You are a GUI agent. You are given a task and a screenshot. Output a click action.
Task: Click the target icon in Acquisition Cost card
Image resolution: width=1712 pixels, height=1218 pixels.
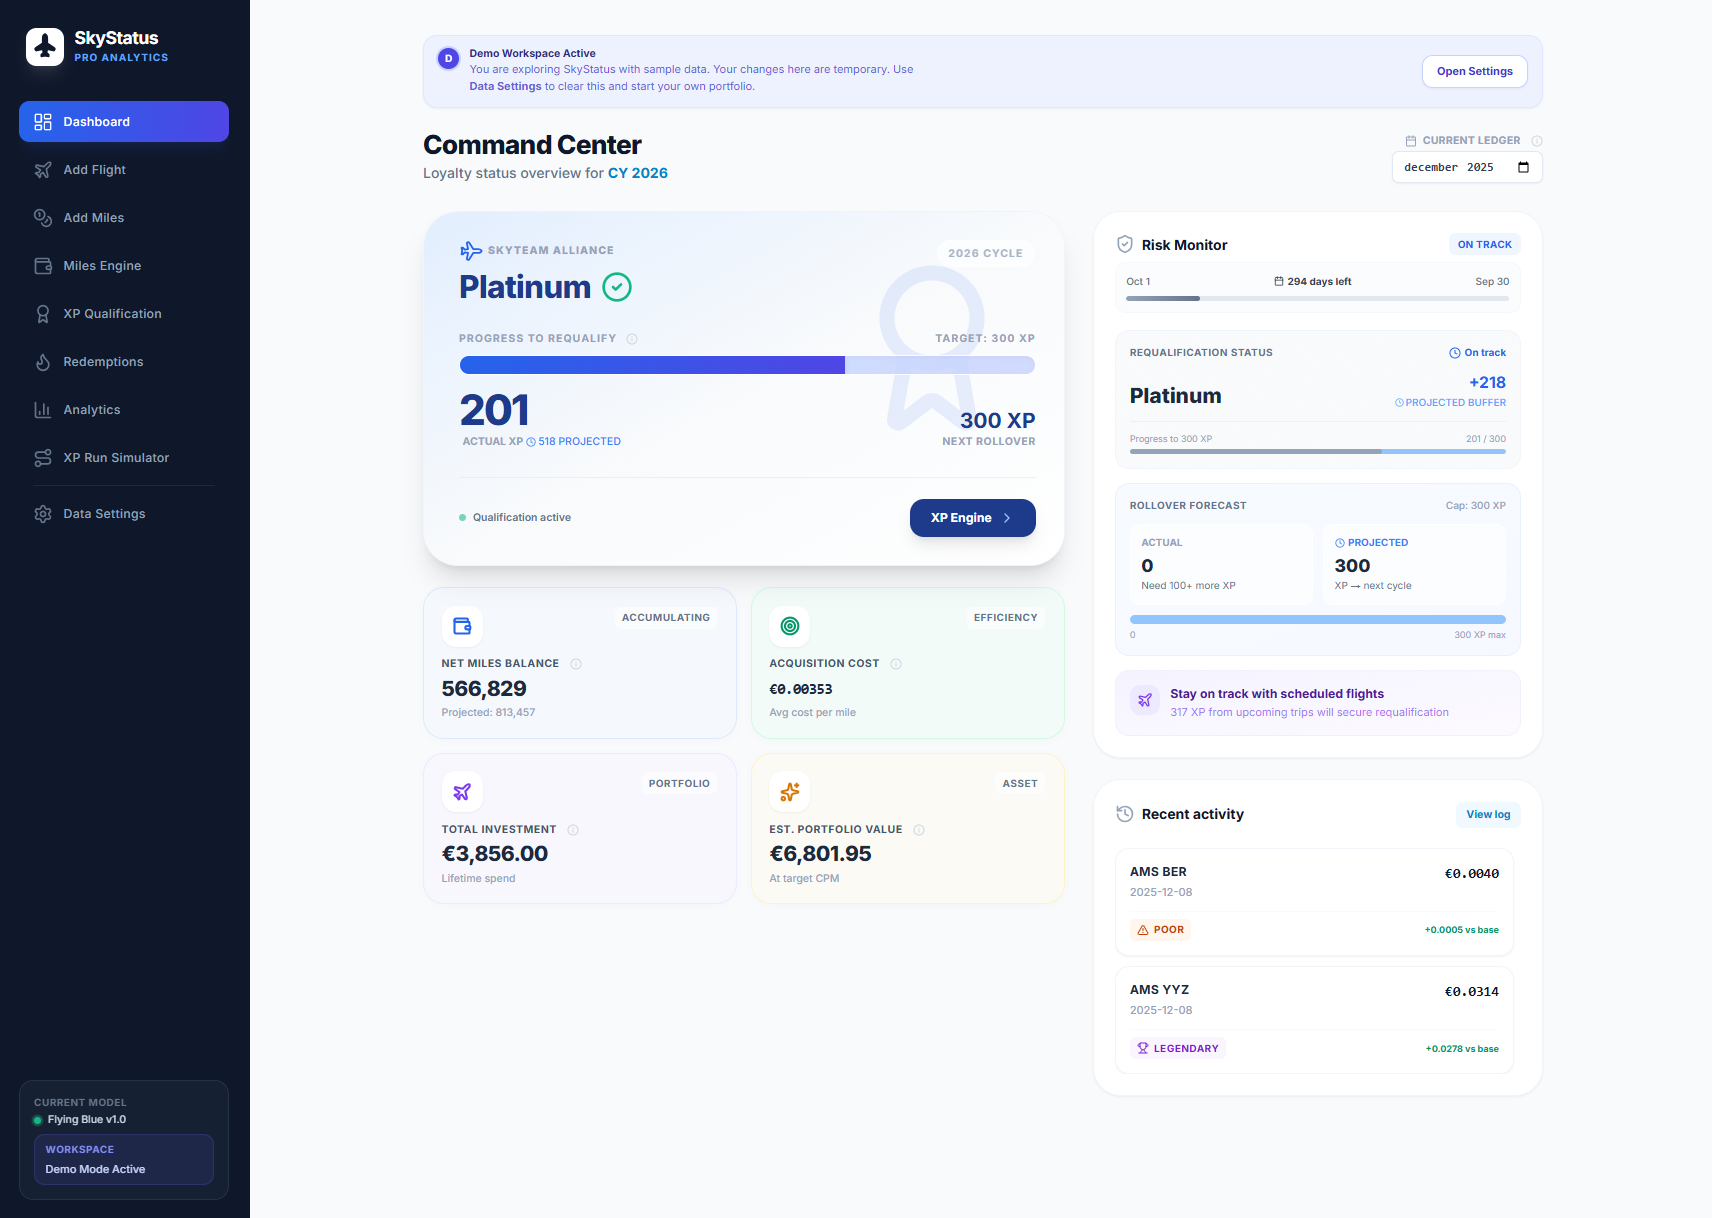pos(790,626)
